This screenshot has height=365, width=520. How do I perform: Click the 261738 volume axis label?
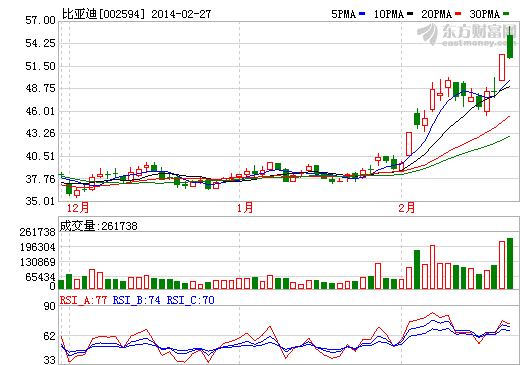click(x=37, y=232)
